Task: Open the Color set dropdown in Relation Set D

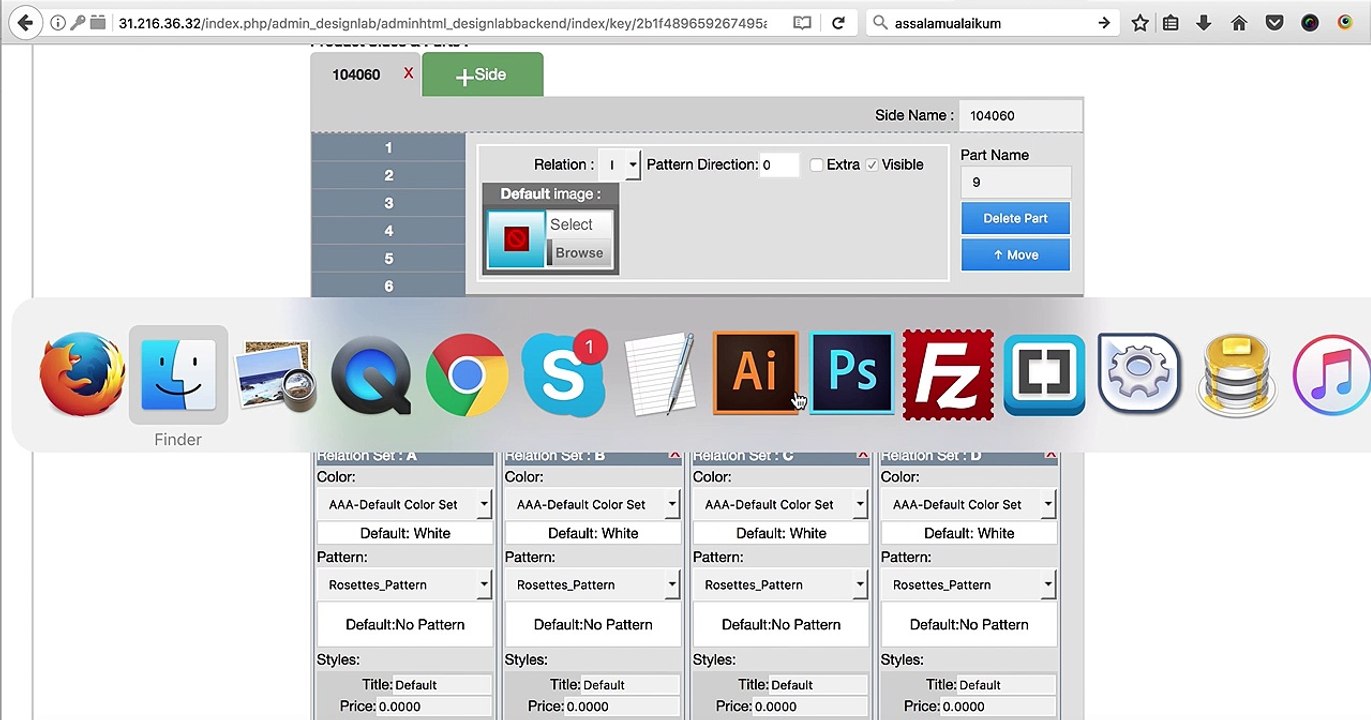Action: coord(969,505)
